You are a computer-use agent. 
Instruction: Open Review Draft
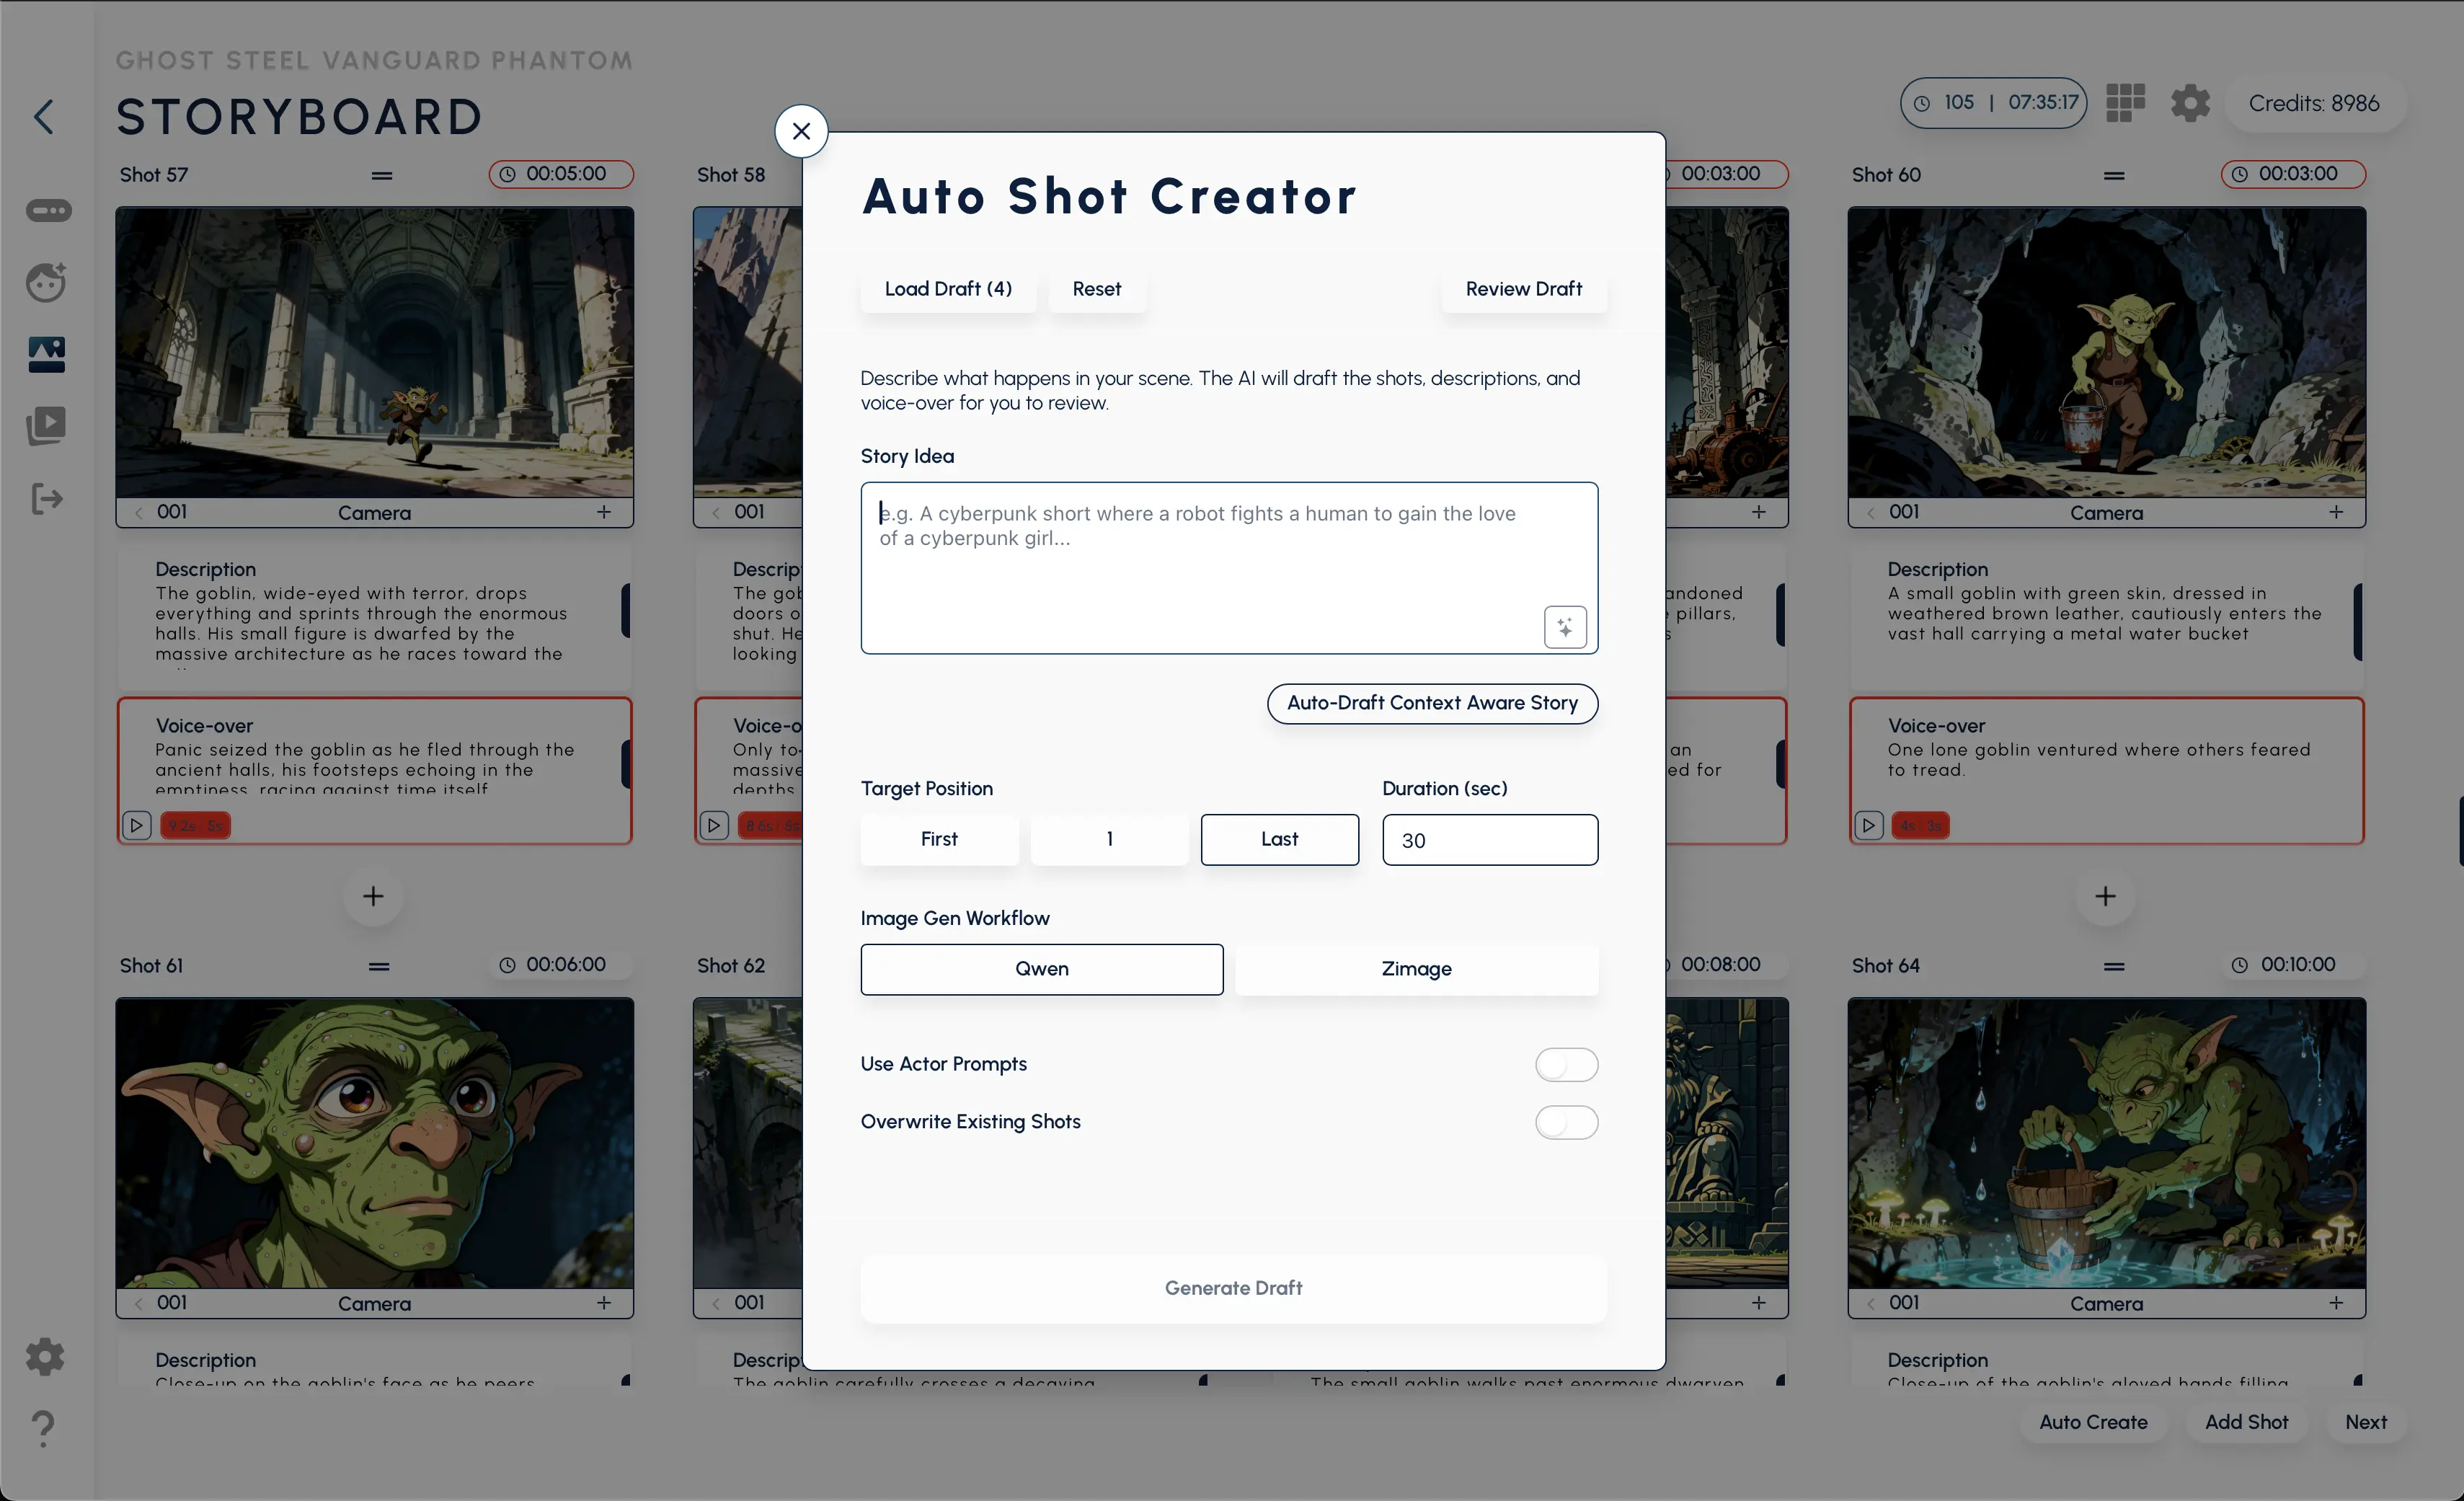(1523, 289)
